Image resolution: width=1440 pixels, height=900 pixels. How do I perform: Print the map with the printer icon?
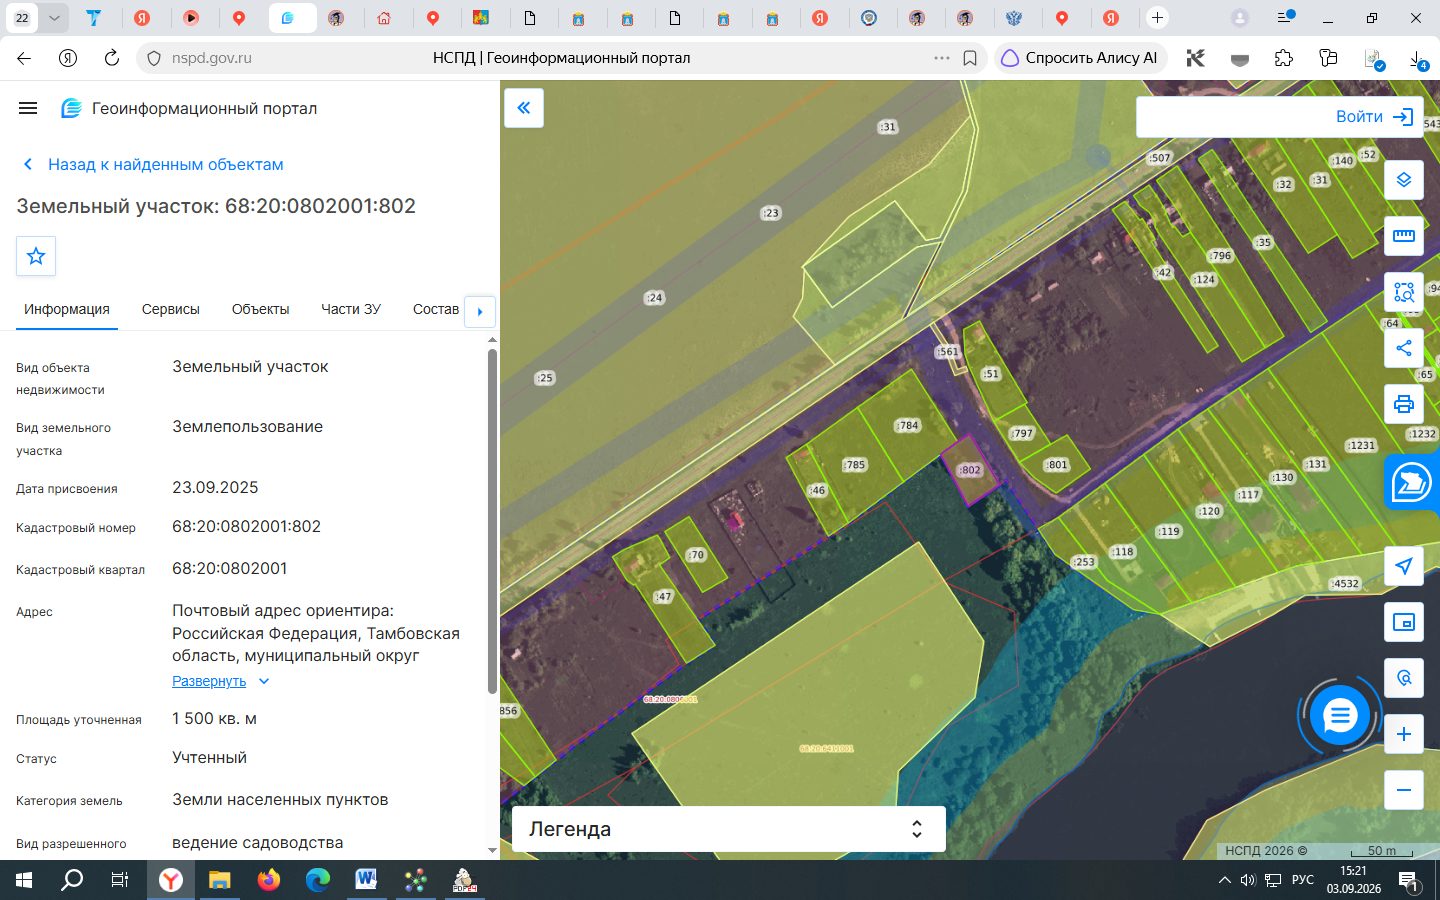[1404, 404]
